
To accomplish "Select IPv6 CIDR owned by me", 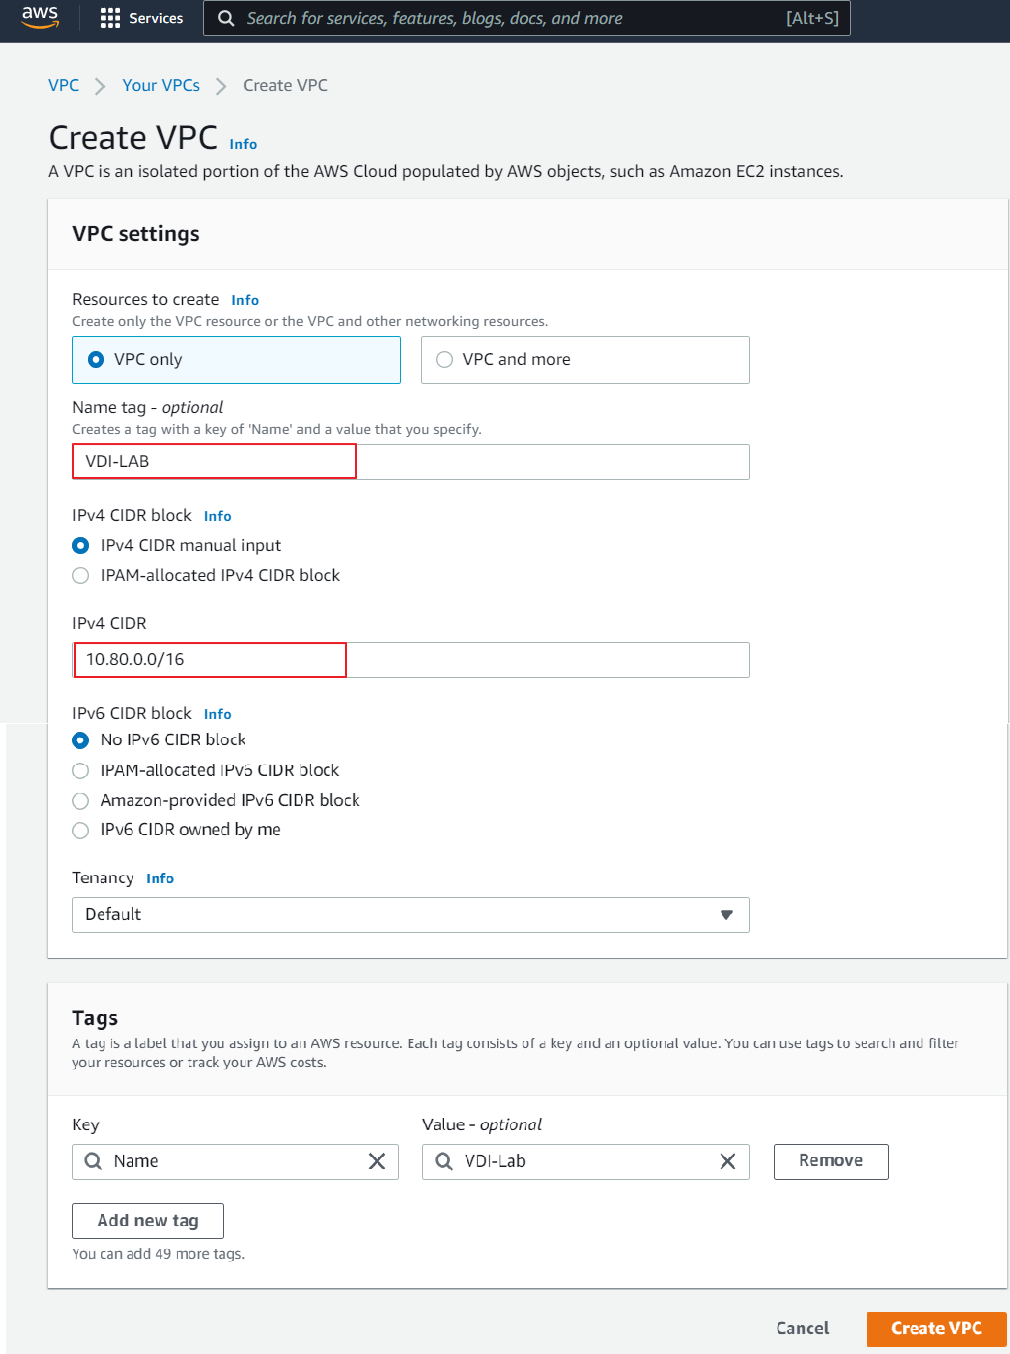I will point(81,830).
